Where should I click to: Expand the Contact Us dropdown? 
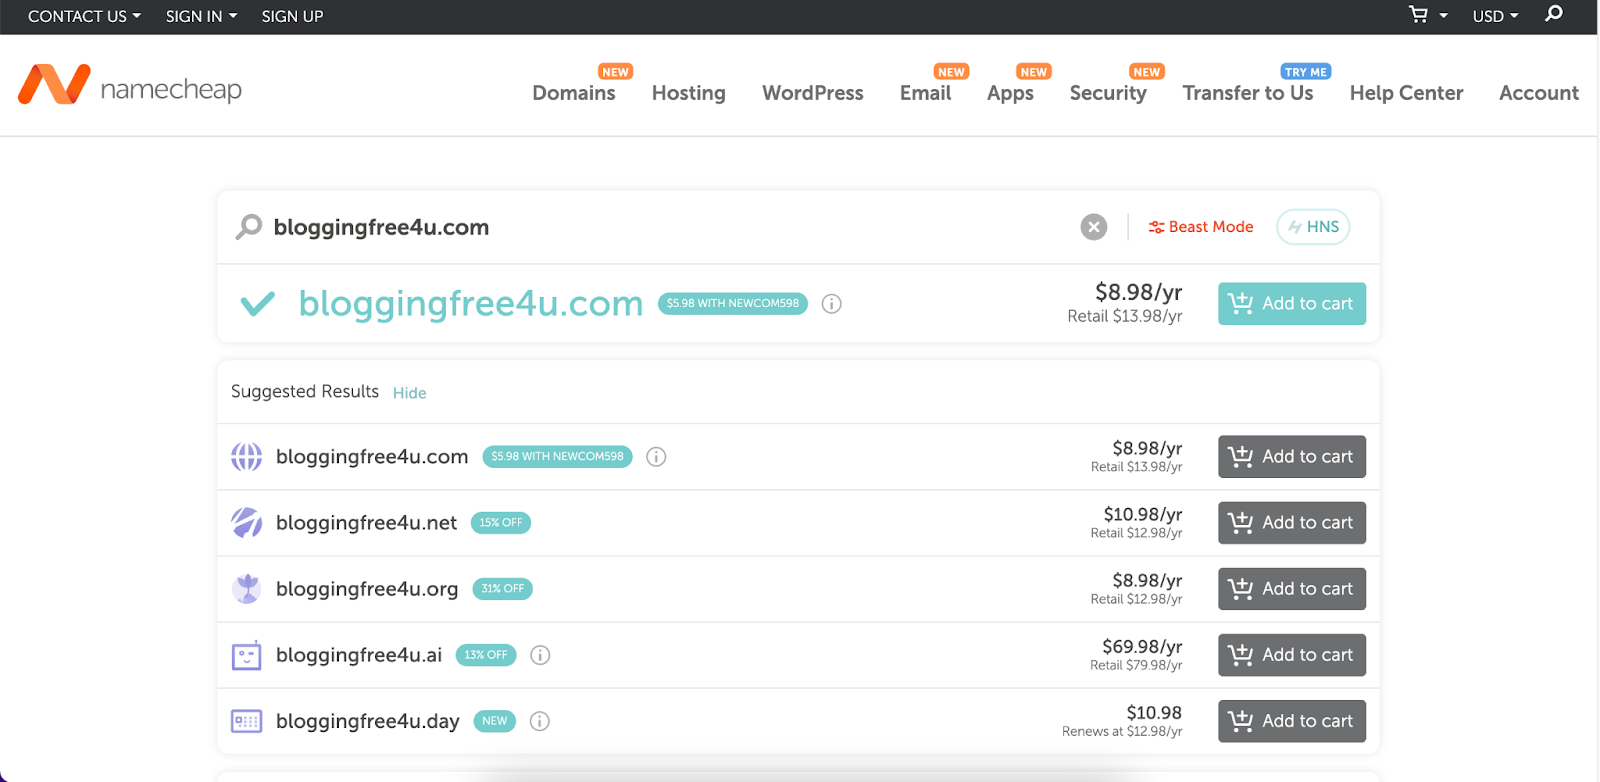(x=84, y=16)
